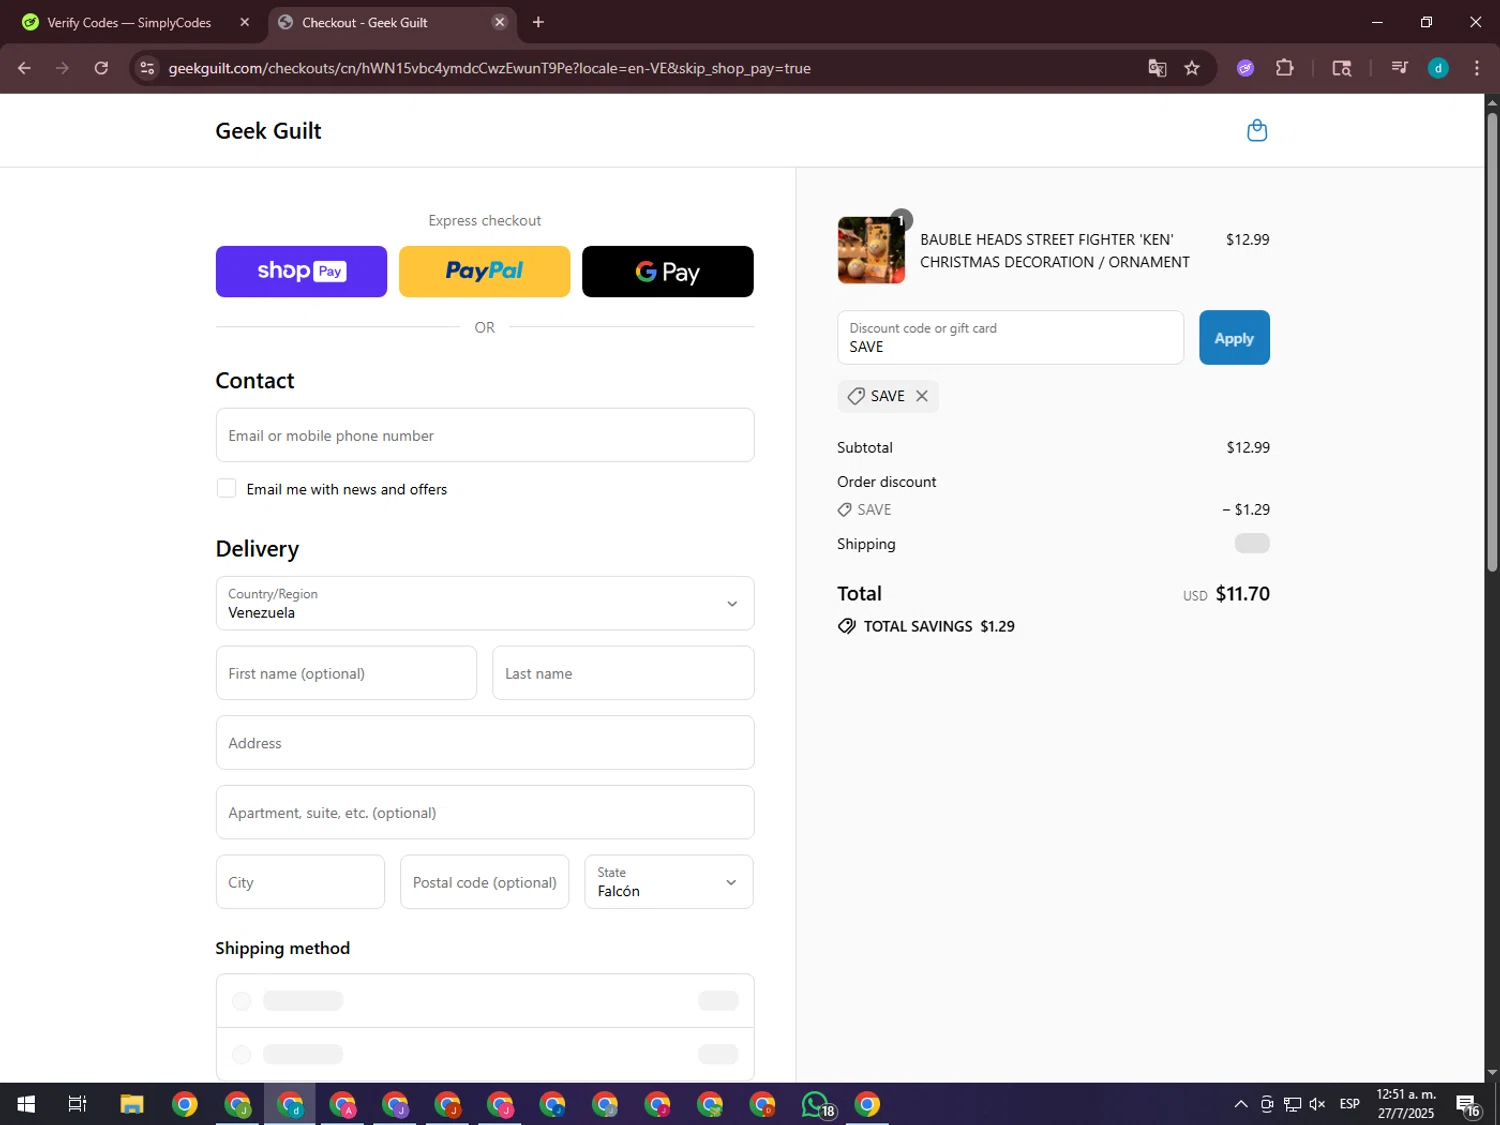The height and width of the screenshot is (1125, 1500).
Task: Focus the Postal code (optional) field
Action: pos(485,882)
